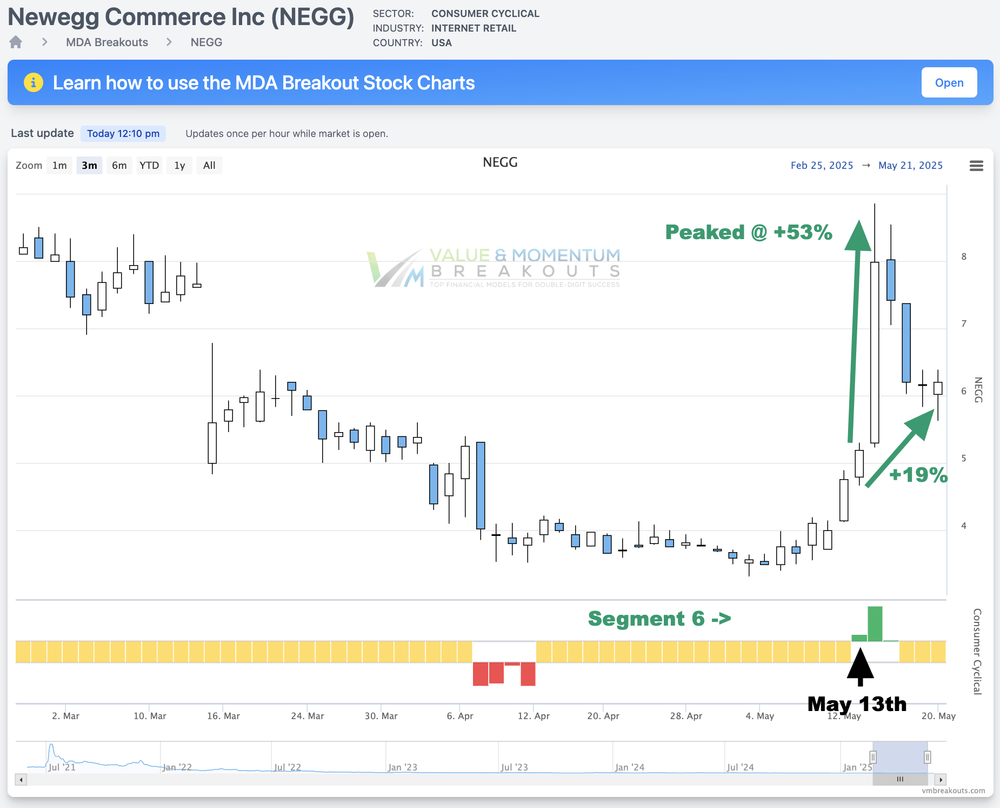Select the 3m zoom range
Screen dimensions: 1000x808
point(89,165)
